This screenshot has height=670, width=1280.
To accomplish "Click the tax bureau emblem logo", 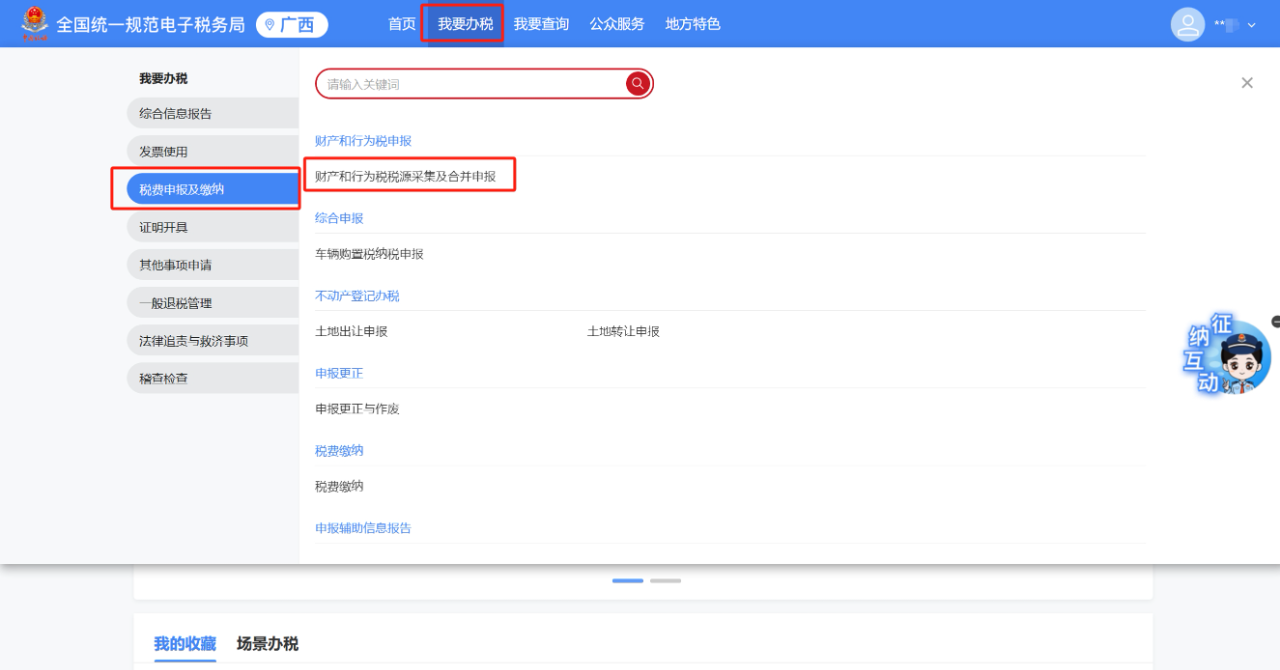I will coord(35,24).
